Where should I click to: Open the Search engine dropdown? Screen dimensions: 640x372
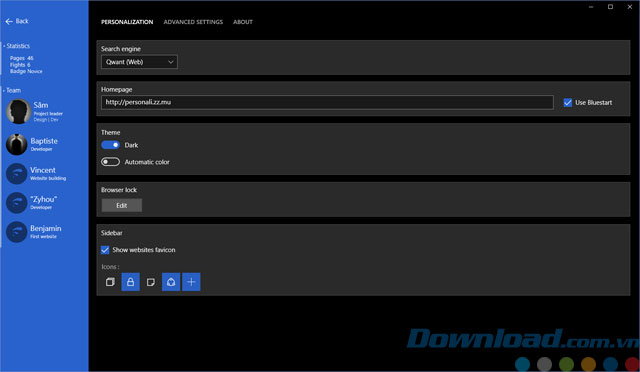[139, 62]
